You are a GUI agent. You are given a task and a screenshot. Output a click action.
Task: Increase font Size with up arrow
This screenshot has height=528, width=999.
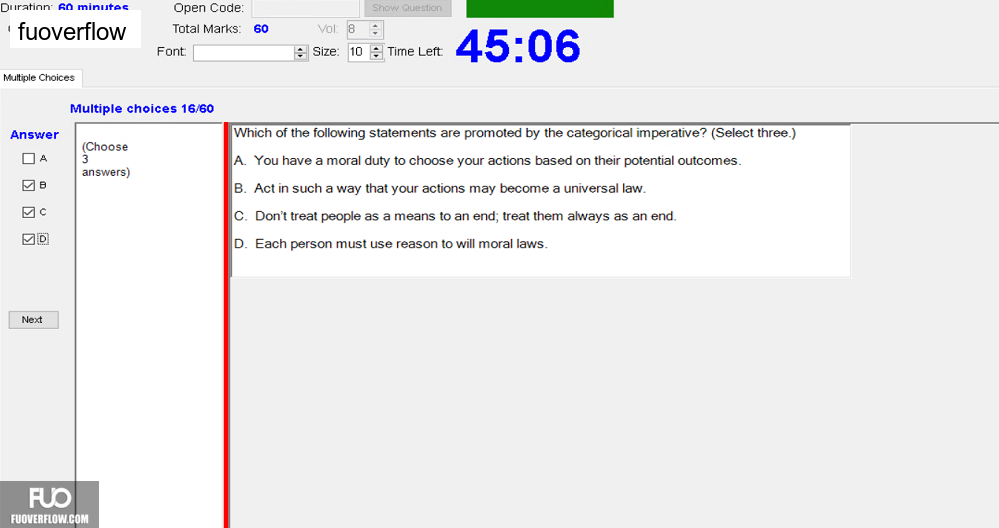coord(377,48)
